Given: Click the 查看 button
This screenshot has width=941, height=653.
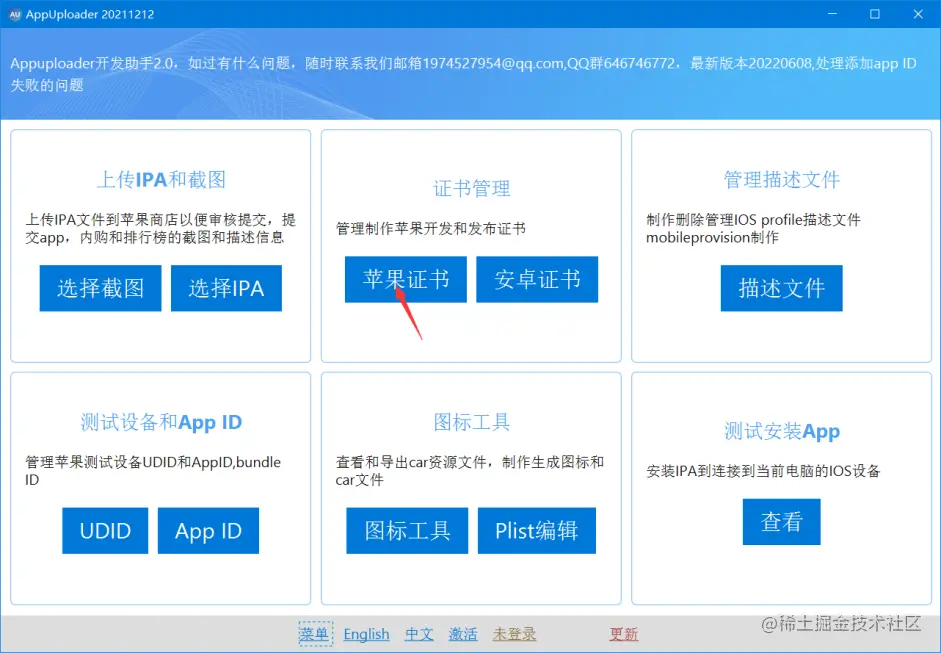Looking at the screenshot, I should click(x=781, y=522).
